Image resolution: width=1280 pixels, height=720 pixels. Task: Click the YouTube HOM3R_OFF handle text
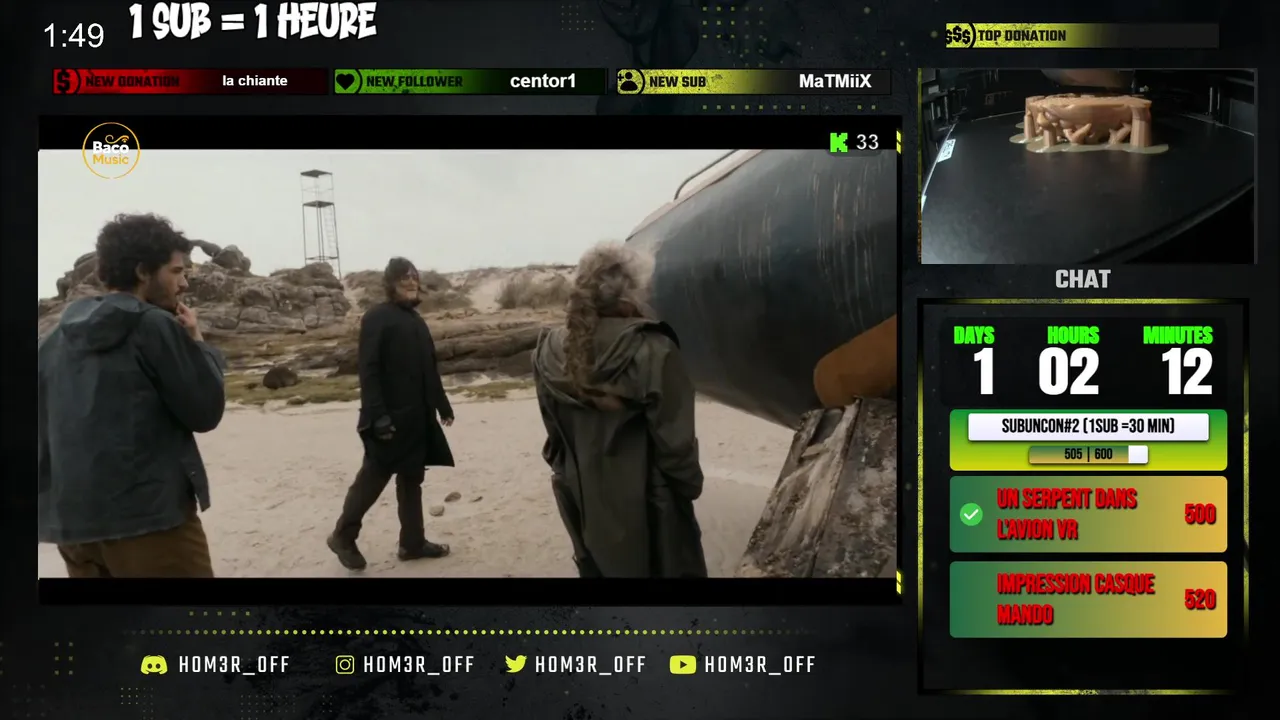[x=760, y=665]
